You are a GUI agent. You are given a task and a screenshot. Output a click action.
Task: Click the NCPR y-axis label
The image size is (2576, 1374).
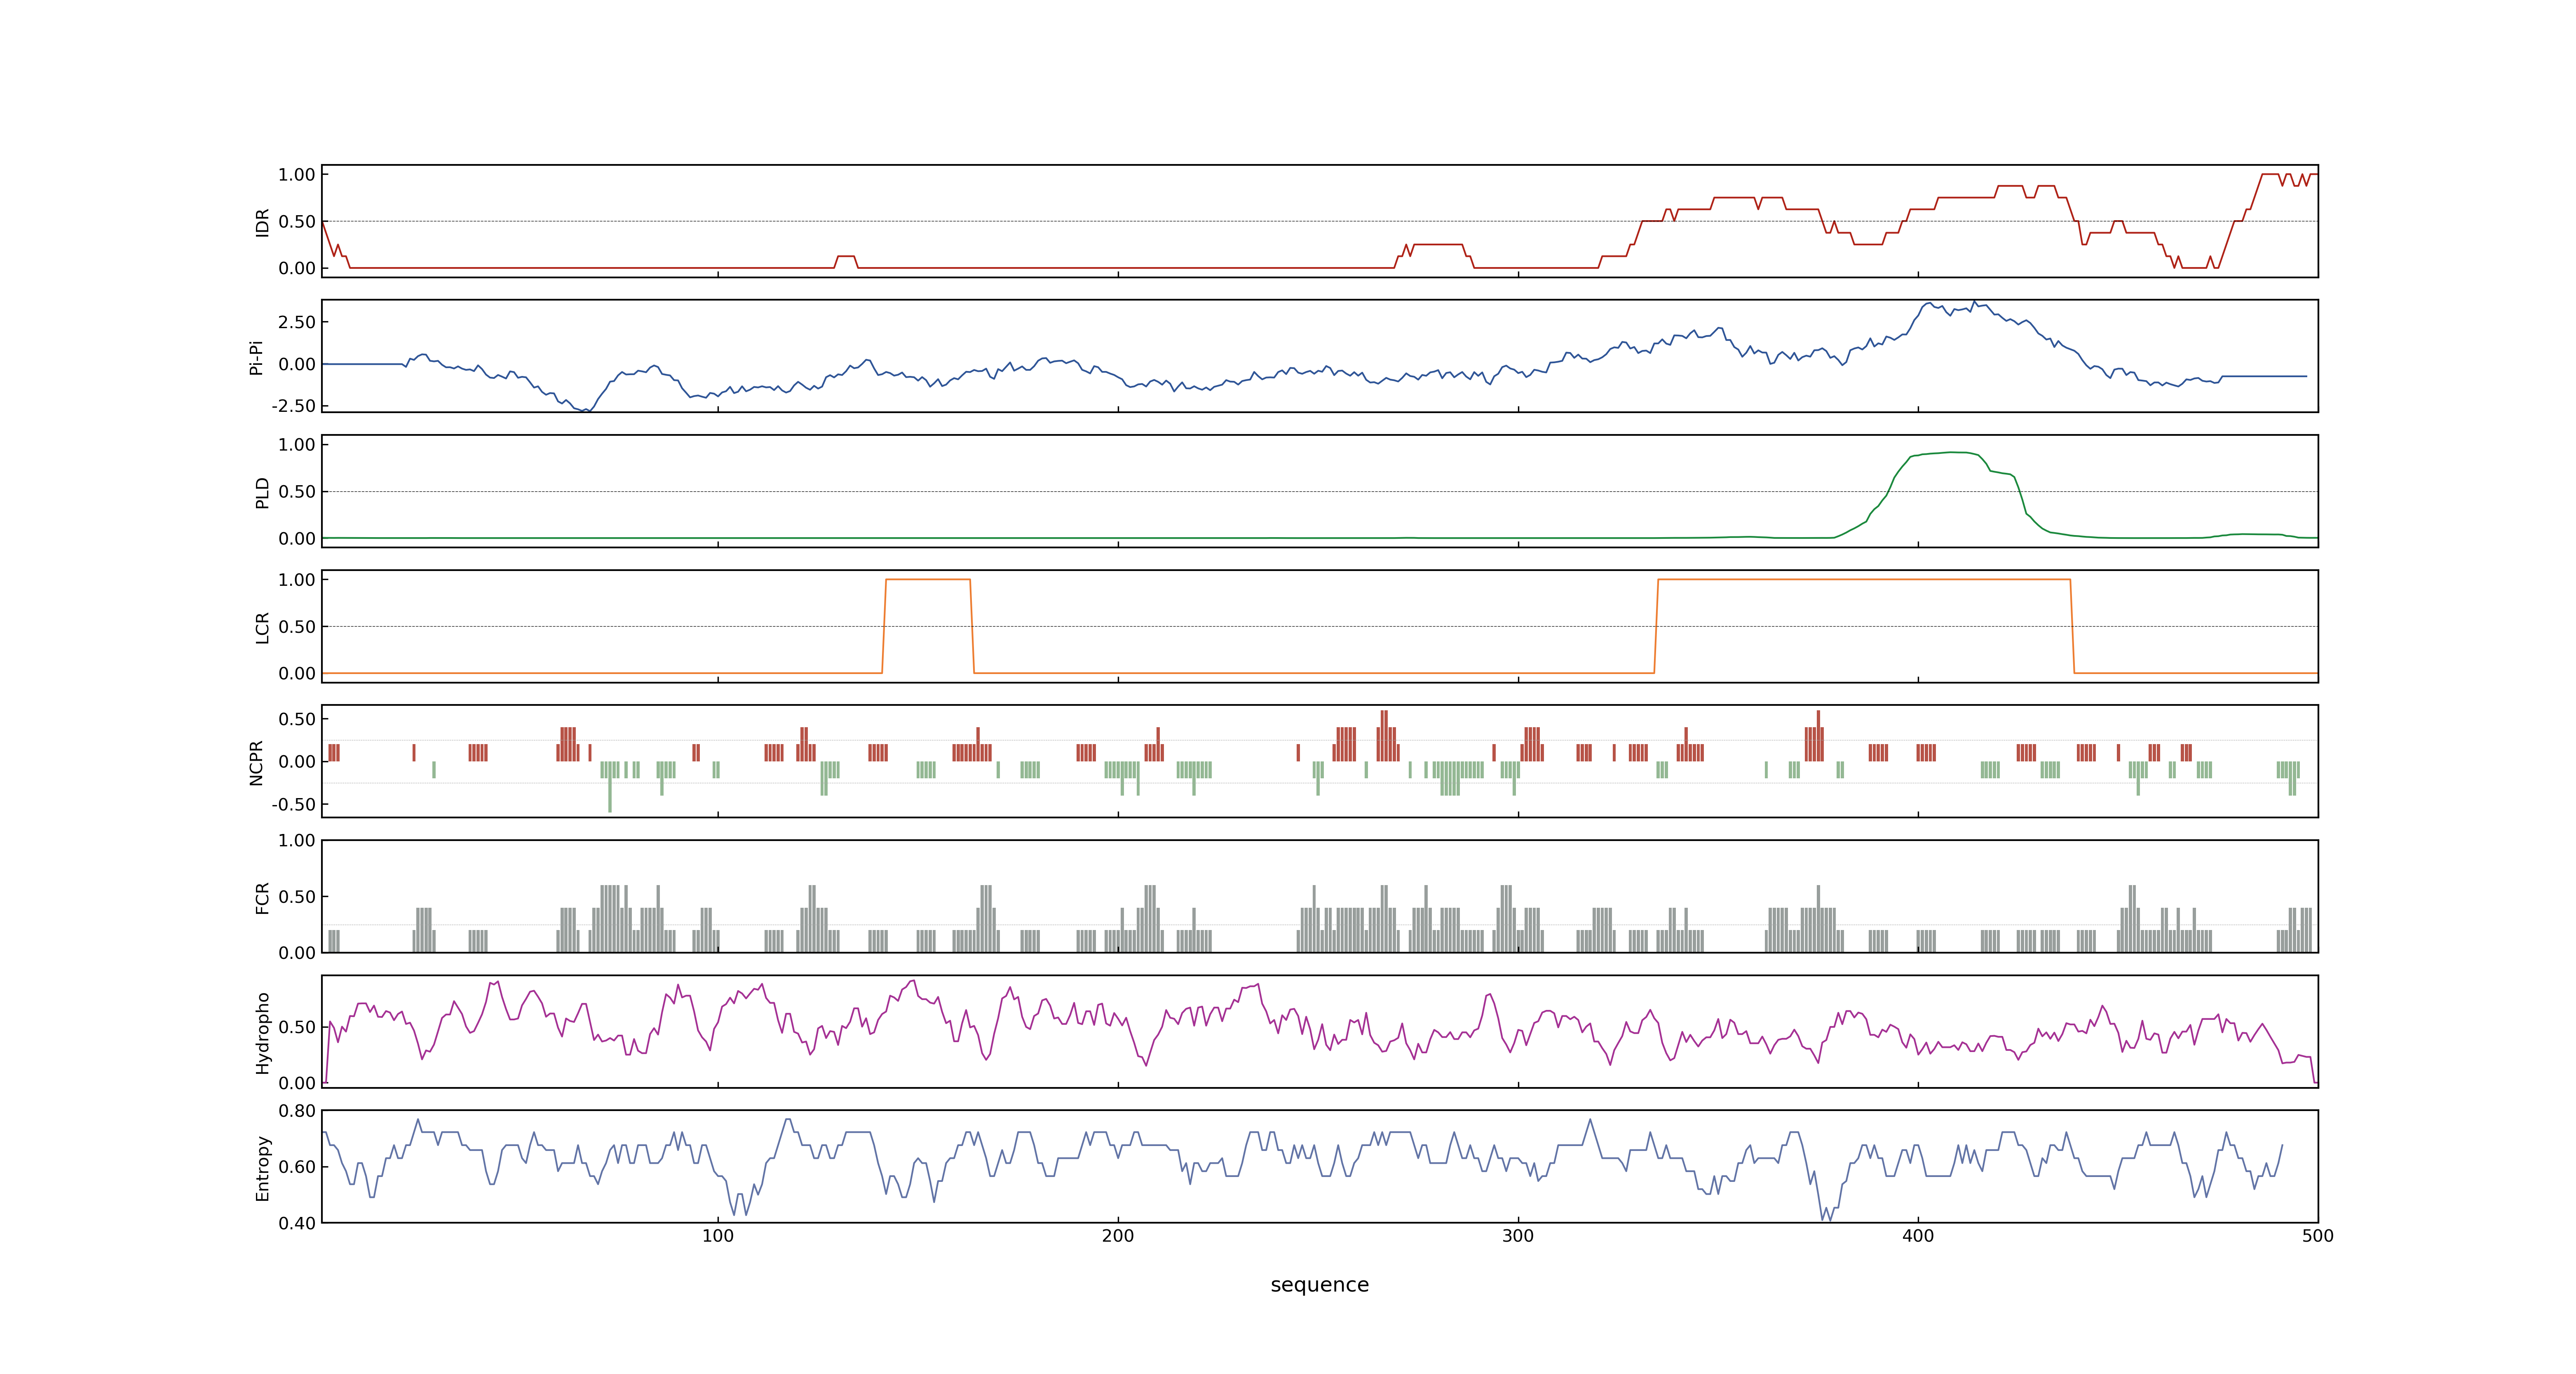(256, 762)
